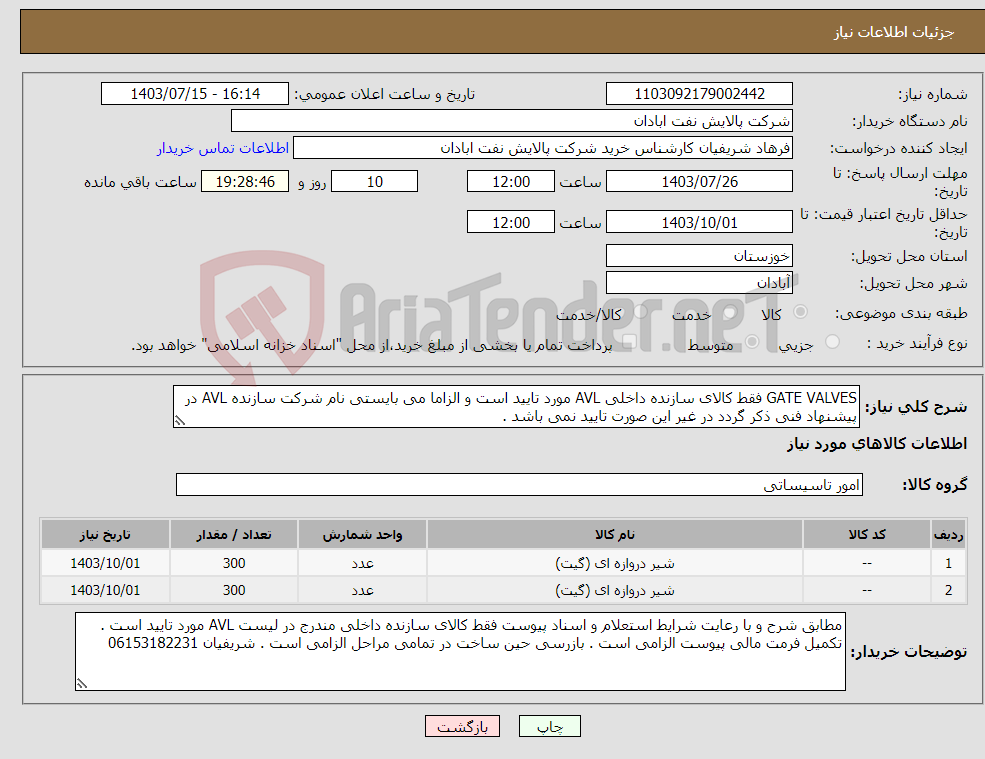Screen dimensions: 985x759
Task: Toggle the Islamic treasury payment checkbox
Action: pyautogui.click(x=629, y=342)
